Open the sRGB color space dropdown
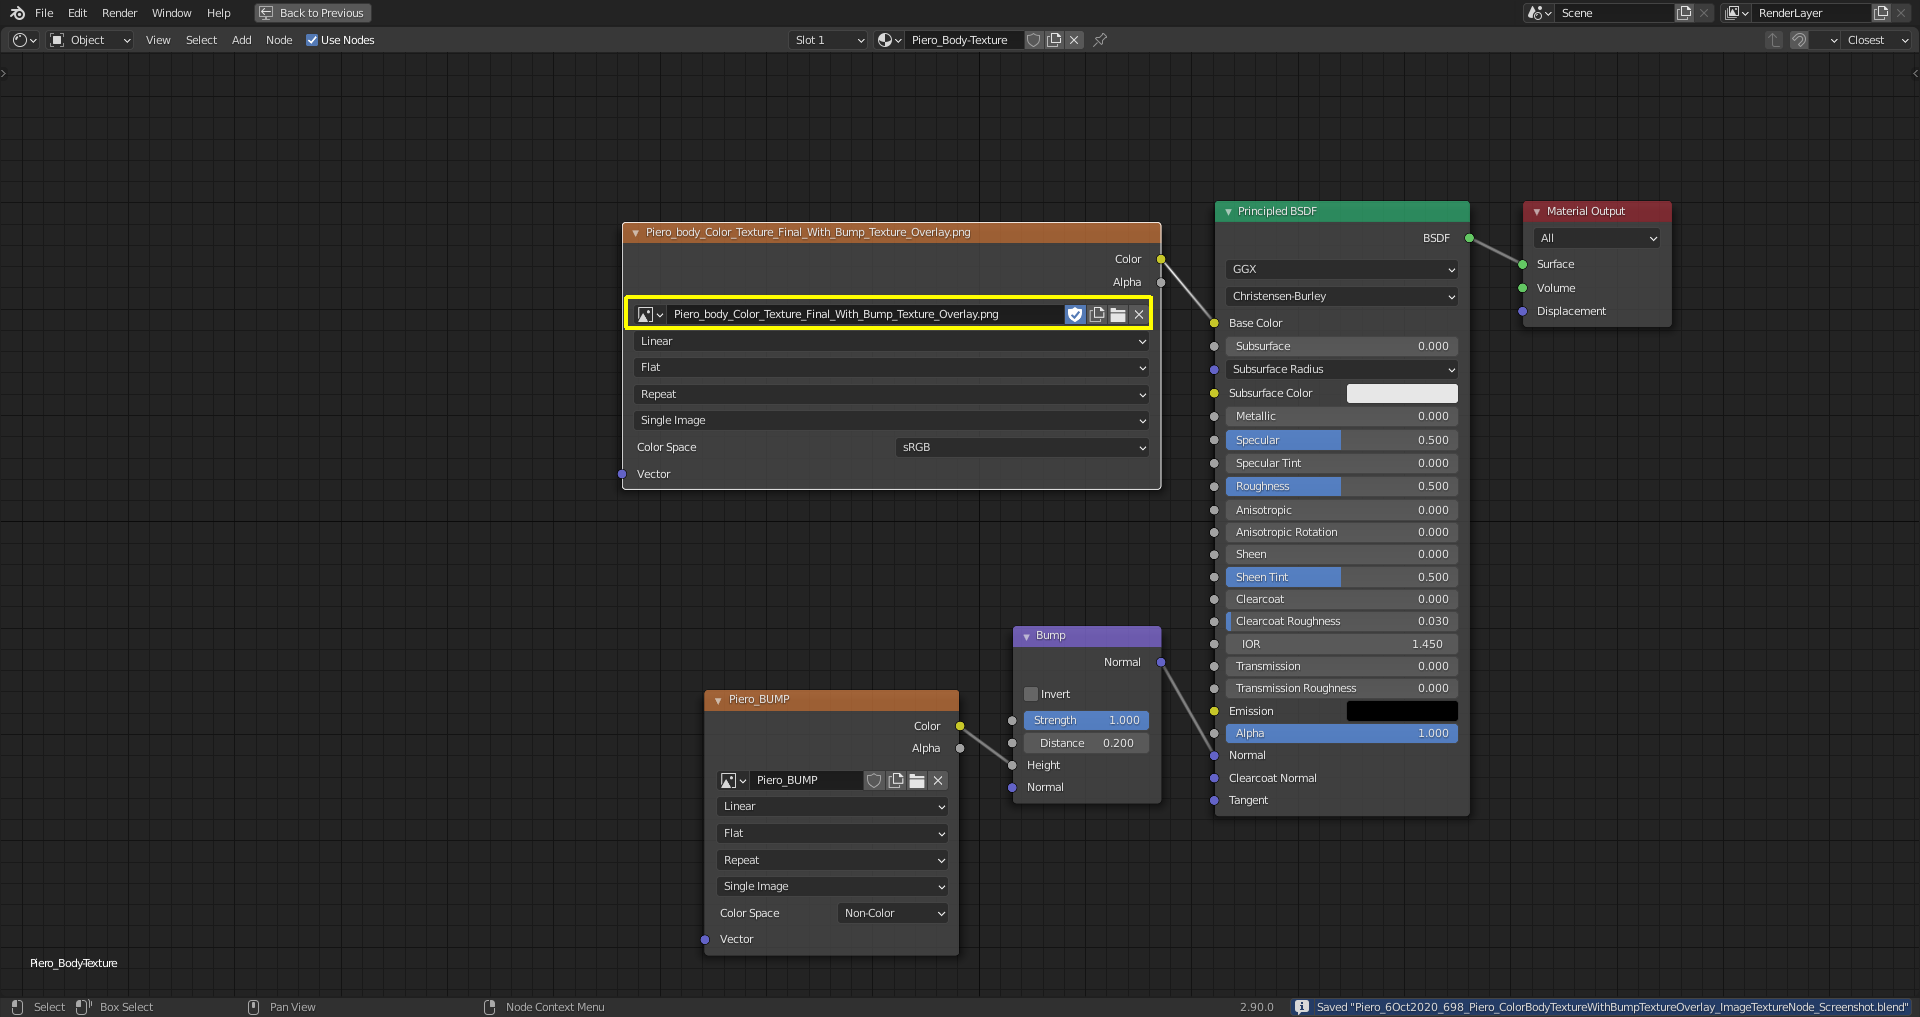The width and height of the screenshot is (1920, 1017). coord(1022,447)
